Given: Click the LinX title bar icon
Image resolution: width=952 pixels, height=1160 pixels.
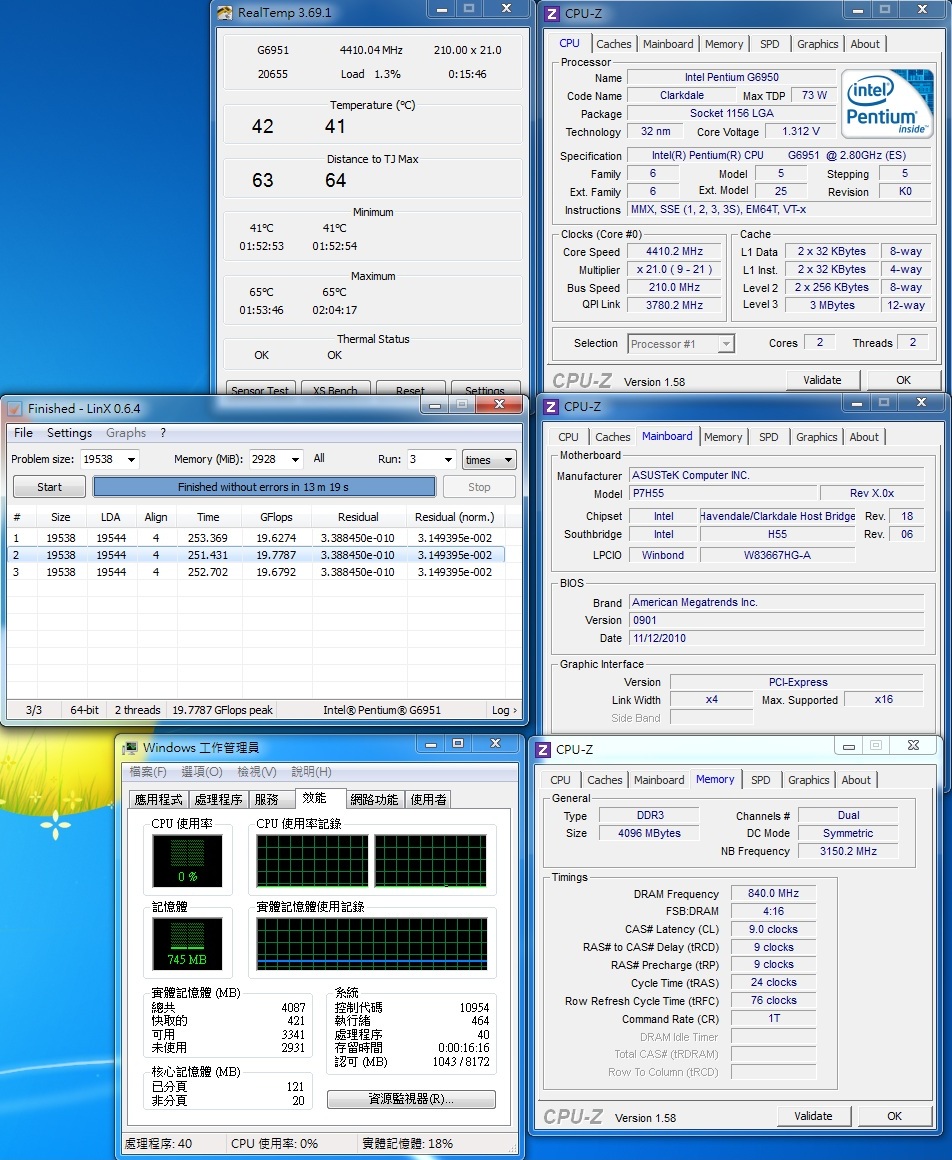Looking at the screenshot, I should pos(15,408).
